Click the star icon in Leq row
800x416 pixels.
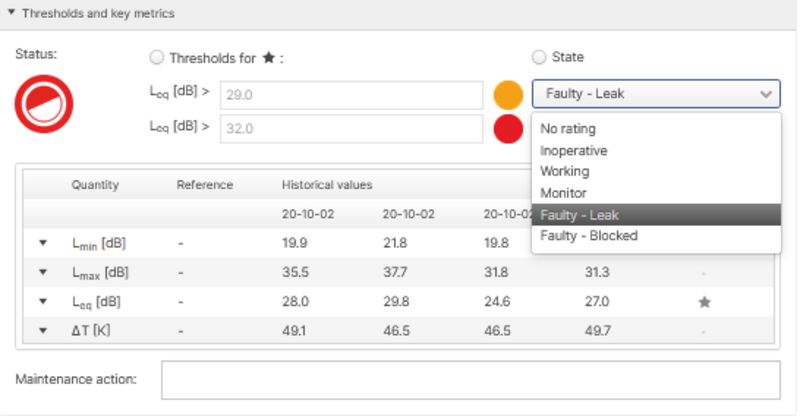click(704, 301)
